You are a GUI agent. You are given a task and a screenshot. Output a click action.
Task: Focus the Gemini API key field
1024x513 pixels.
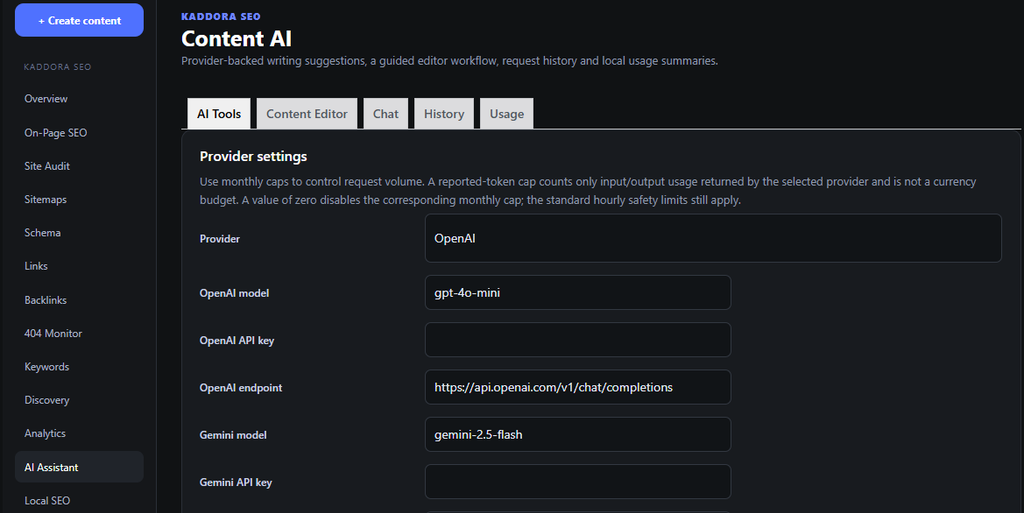tap(578, 482)
